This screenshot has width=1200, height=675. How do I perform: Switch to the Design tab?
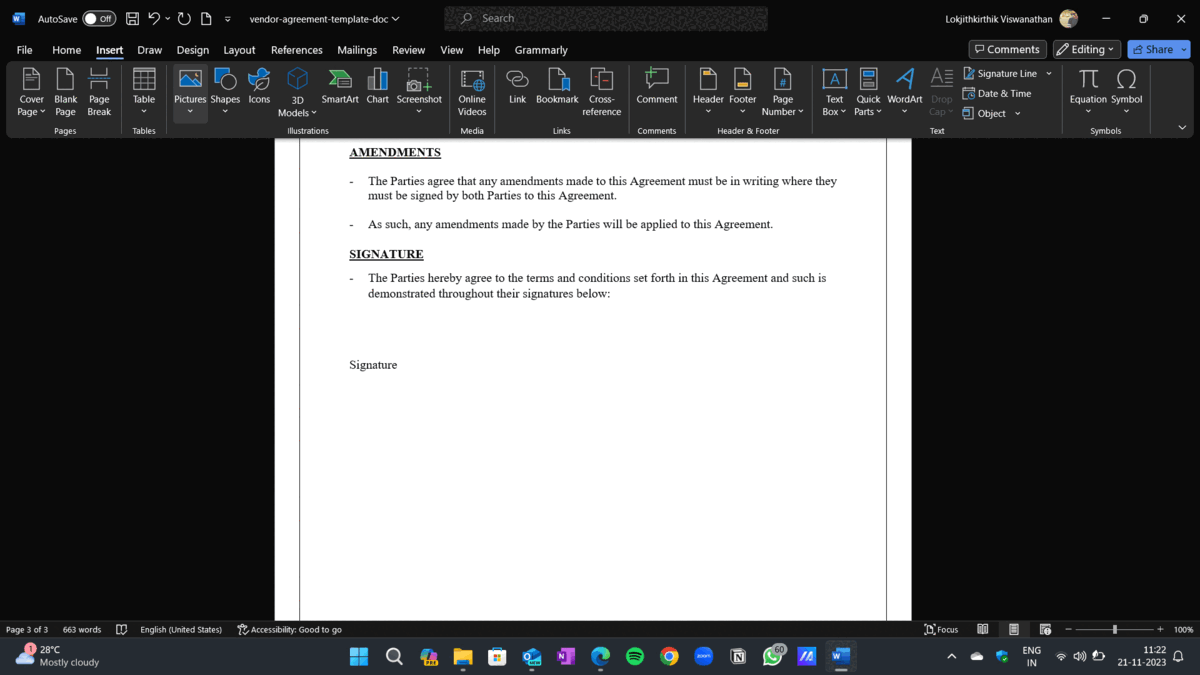[x=193, y=50]
